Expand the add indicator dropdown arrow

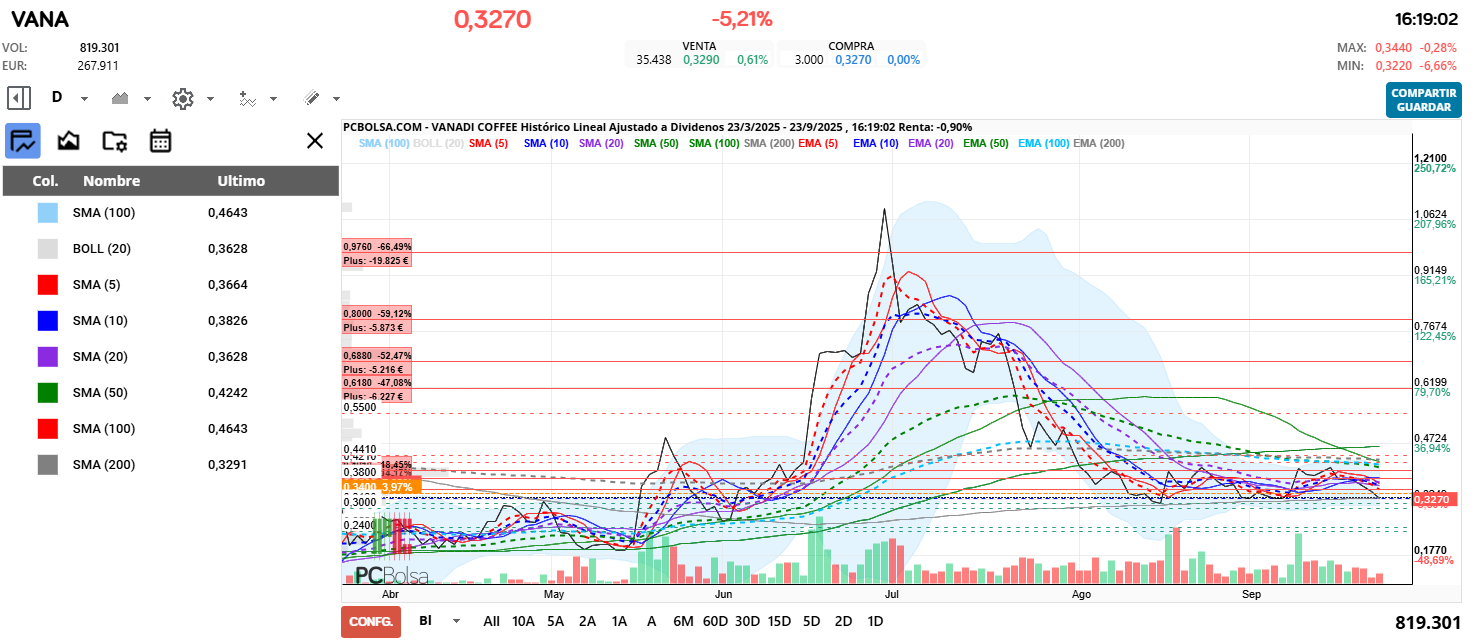pyautogui.click(x=273, y=99)
